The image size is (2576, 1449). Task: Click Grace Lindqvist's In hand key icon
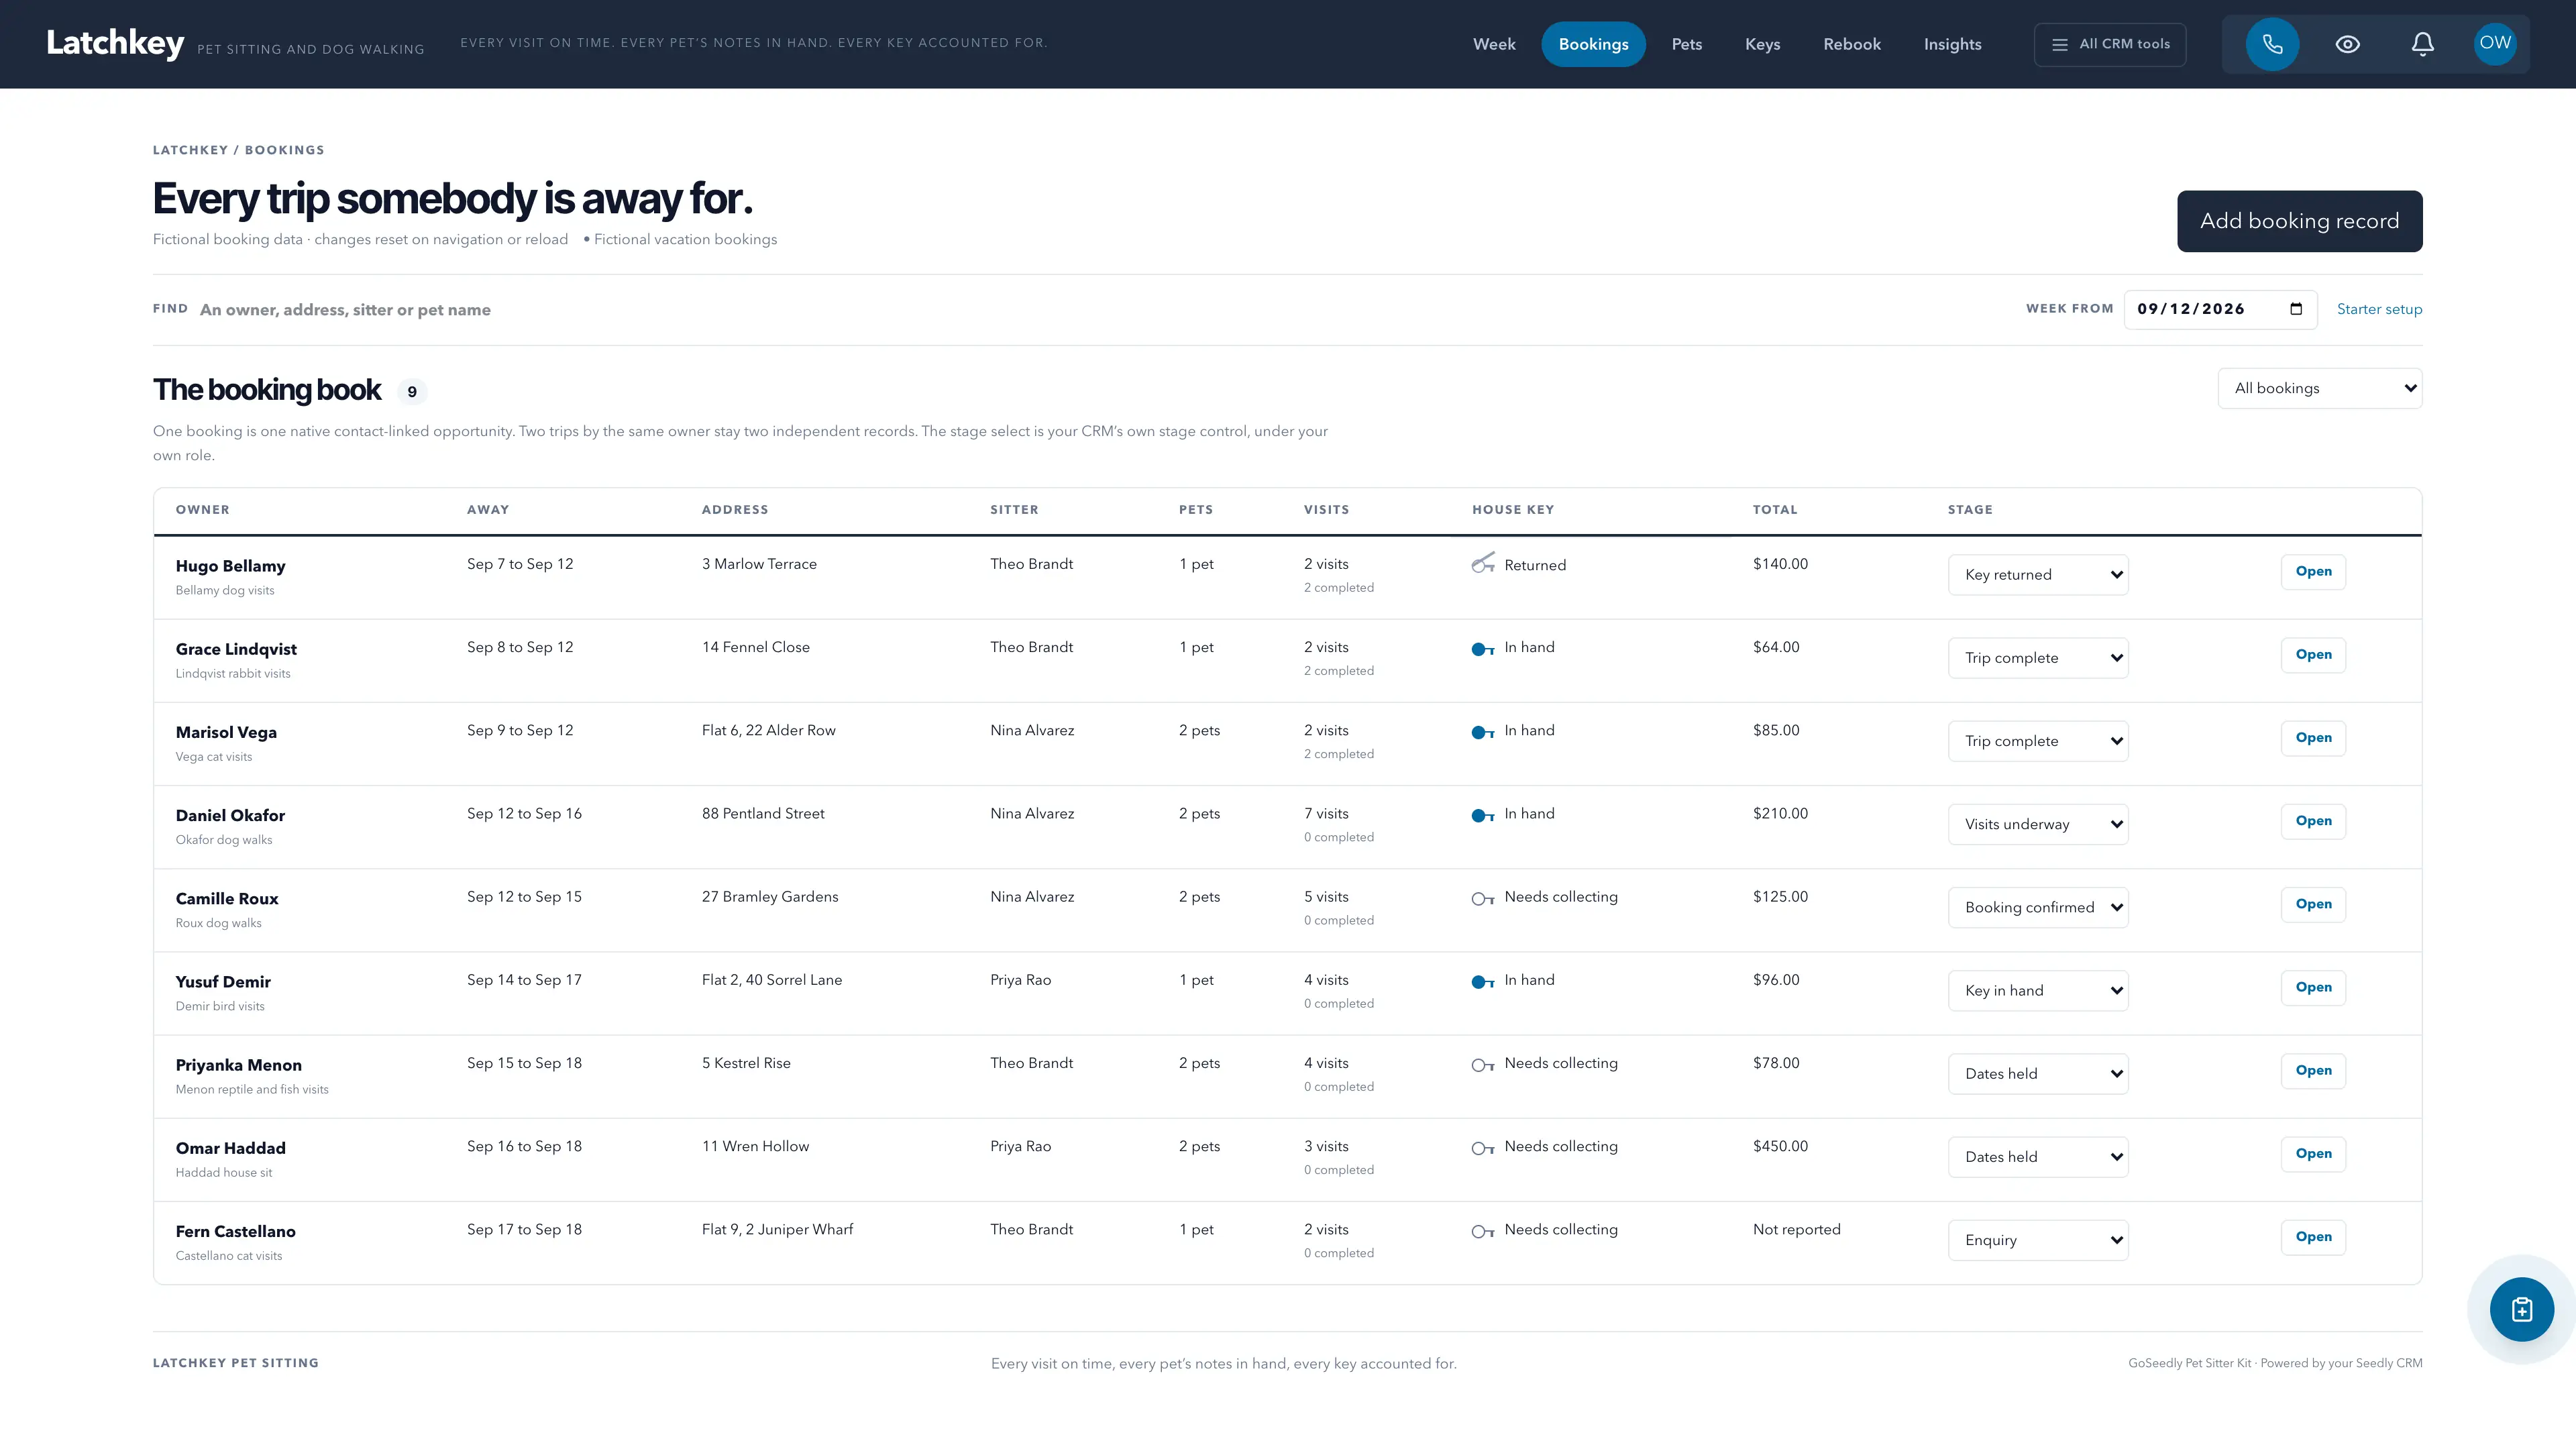tap(1483, 649)
